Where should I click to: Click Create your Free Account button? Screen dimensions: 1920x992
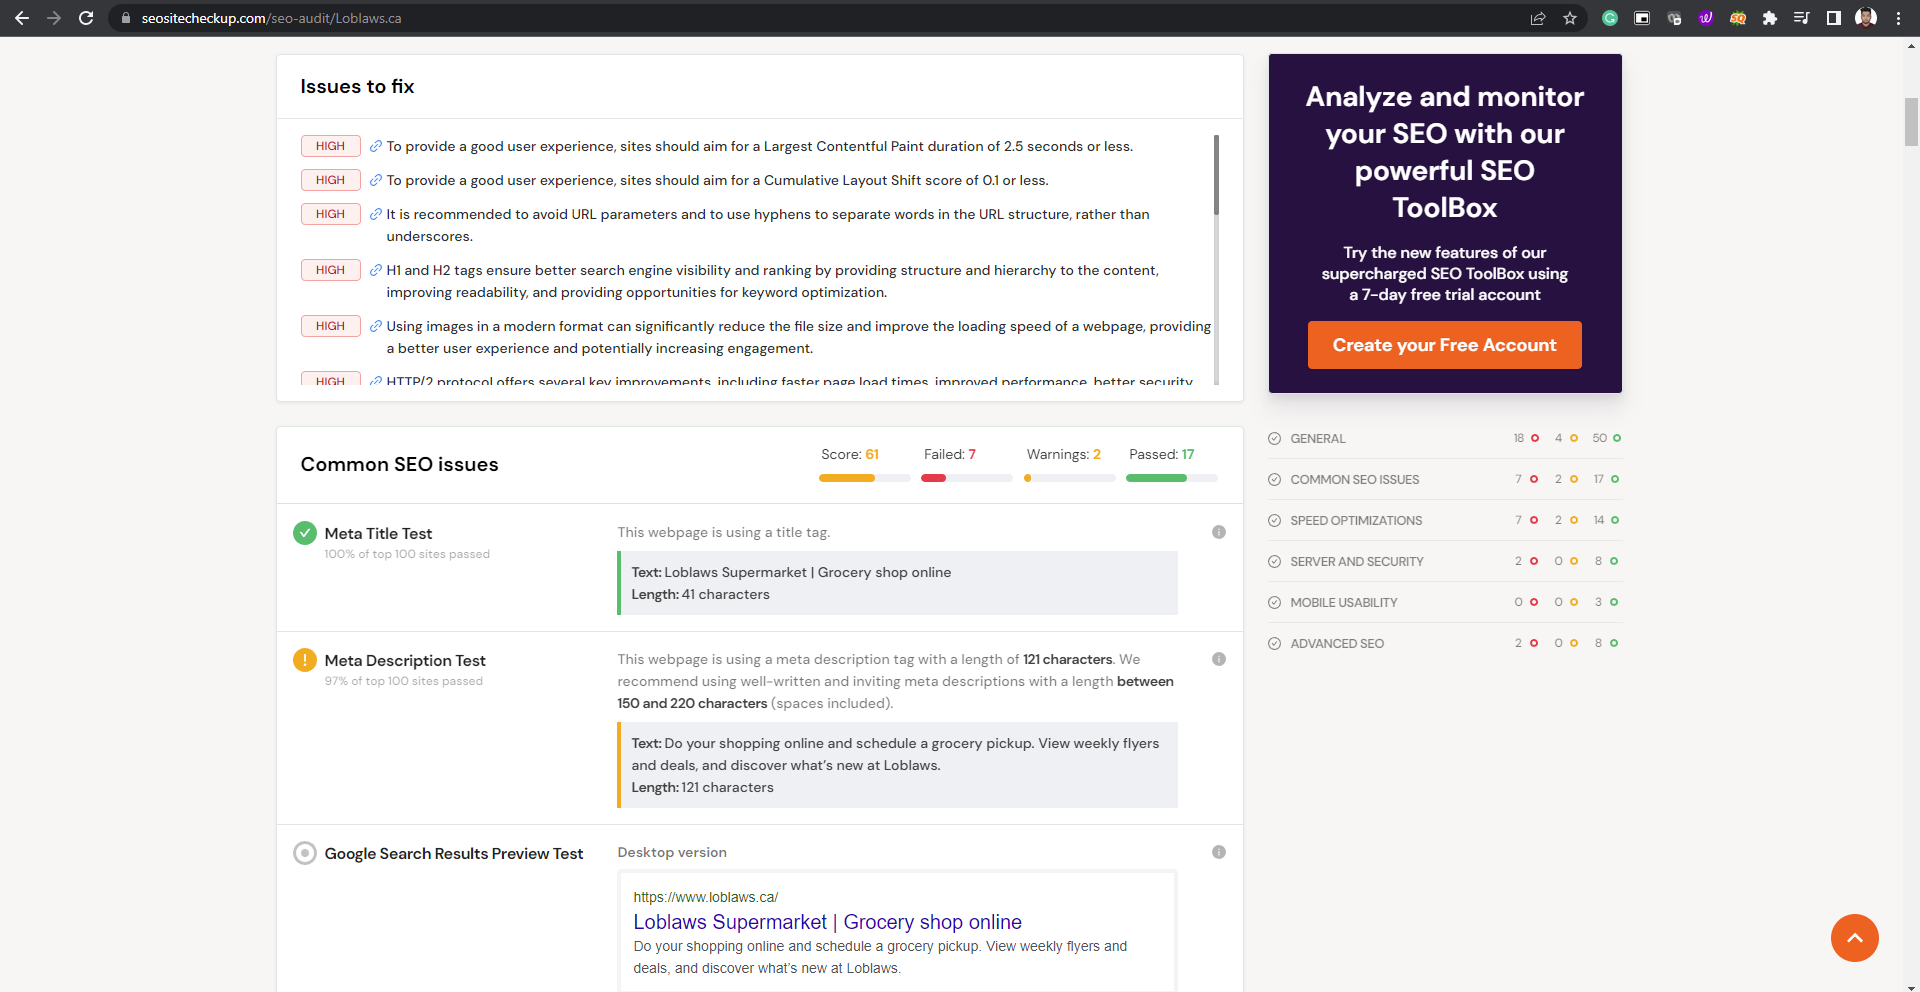click(1444, 345)
